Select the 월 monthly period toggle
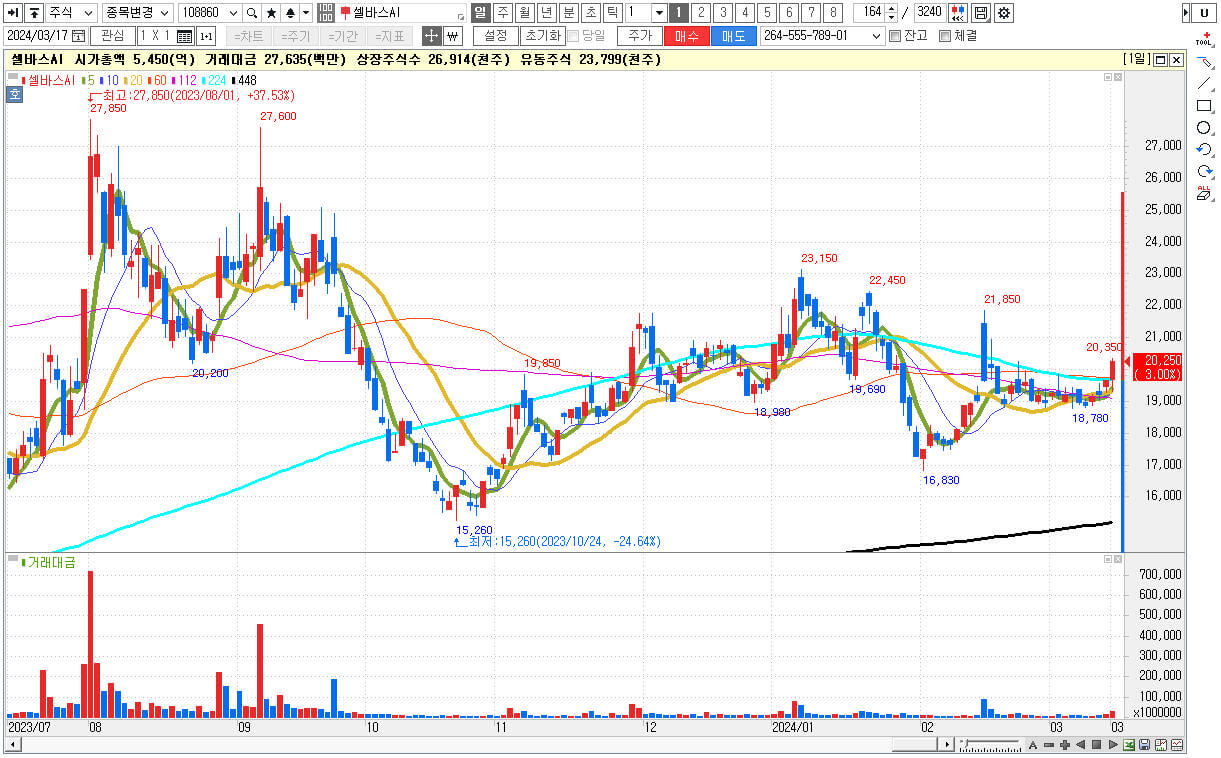 click(x=524, y=13)
